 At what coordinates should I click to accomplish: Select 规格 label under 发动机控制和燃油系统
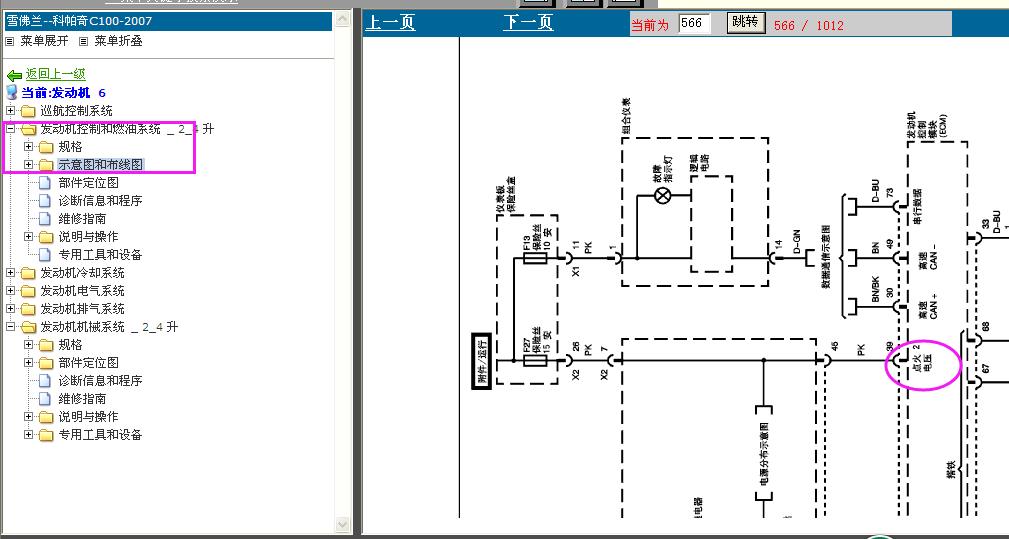point(71,147)
